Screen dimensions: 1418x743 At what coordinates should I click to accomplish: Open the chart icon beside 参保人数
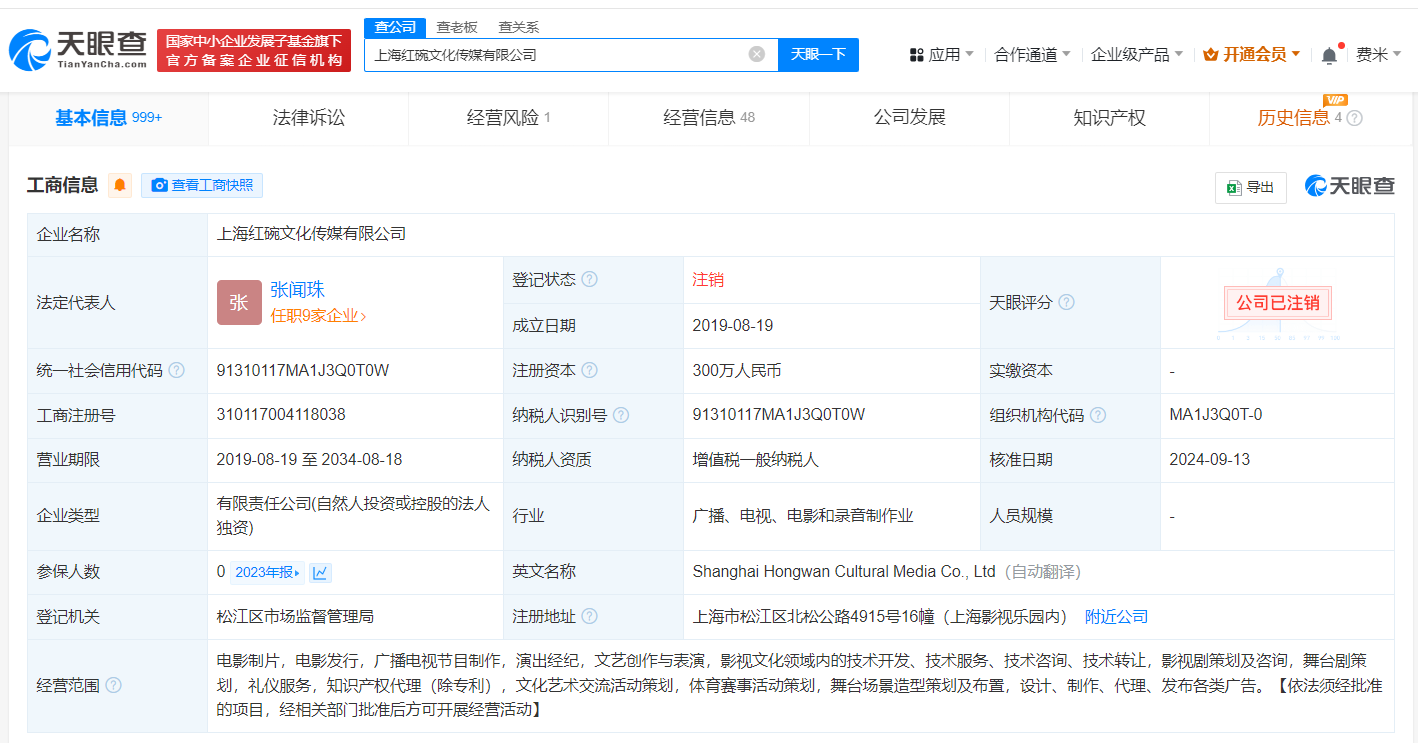(x=321, y=571)
